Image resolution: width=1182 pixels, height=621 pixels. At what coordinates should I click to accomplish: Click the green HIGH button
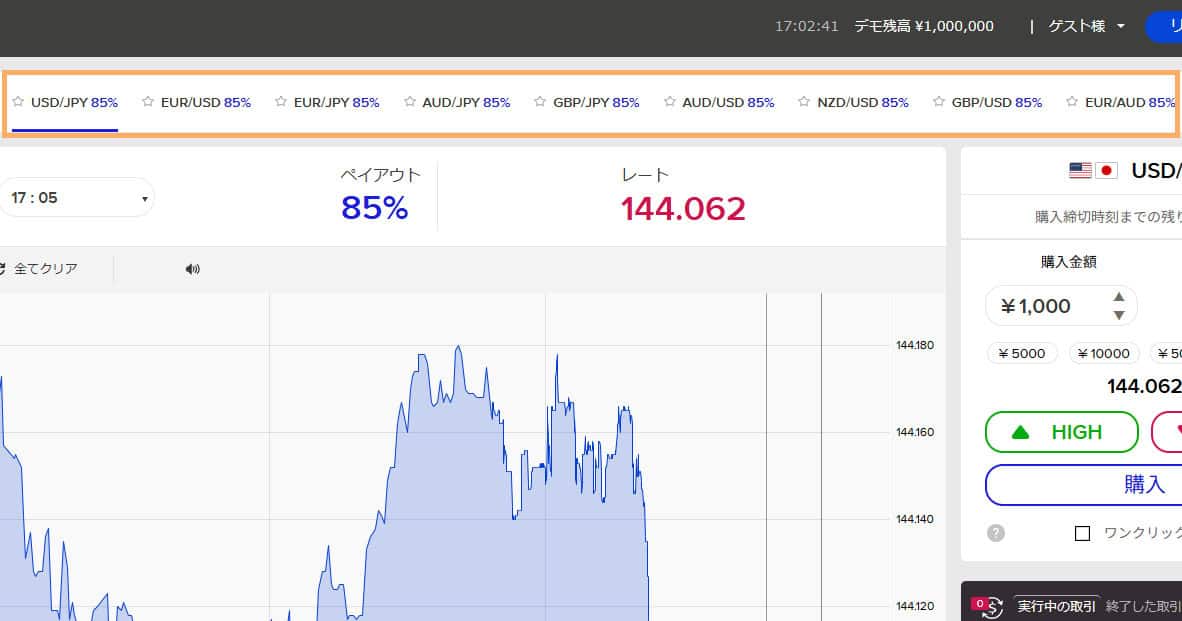[x=1061, y=432]
